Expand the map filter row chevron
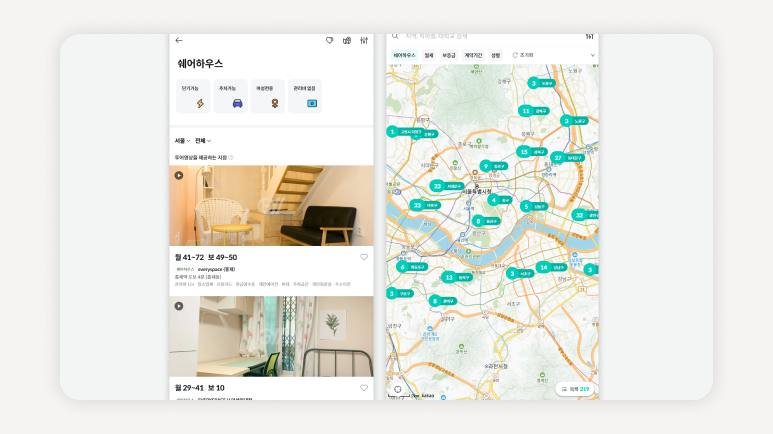This screenshot has height=434, width=773. [x=592, y=55]
